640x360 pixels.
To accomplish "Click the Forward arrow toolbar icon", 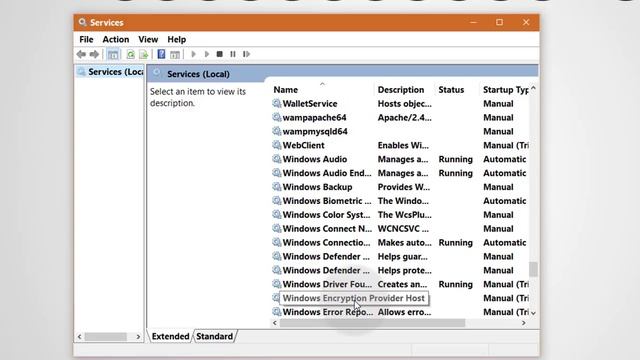I will click(x=94, y=54).
